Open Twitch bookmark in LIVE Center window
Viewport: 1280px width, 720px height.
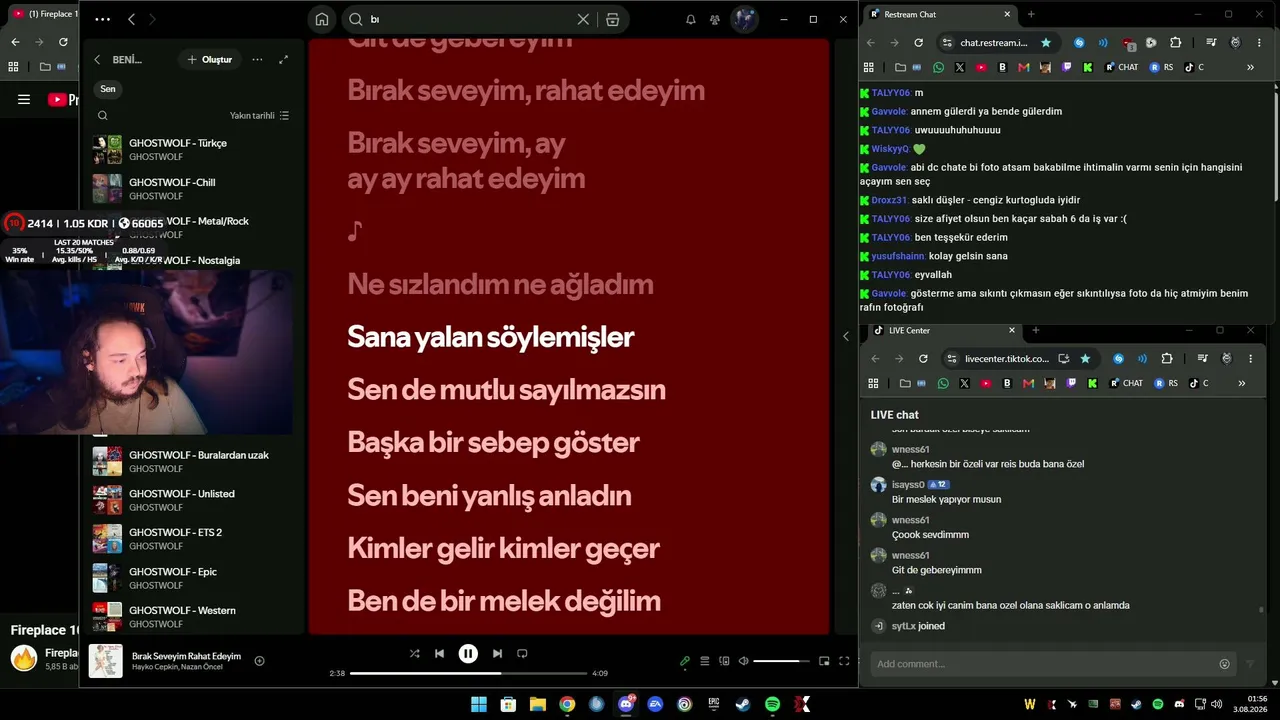pos(1072,383)
